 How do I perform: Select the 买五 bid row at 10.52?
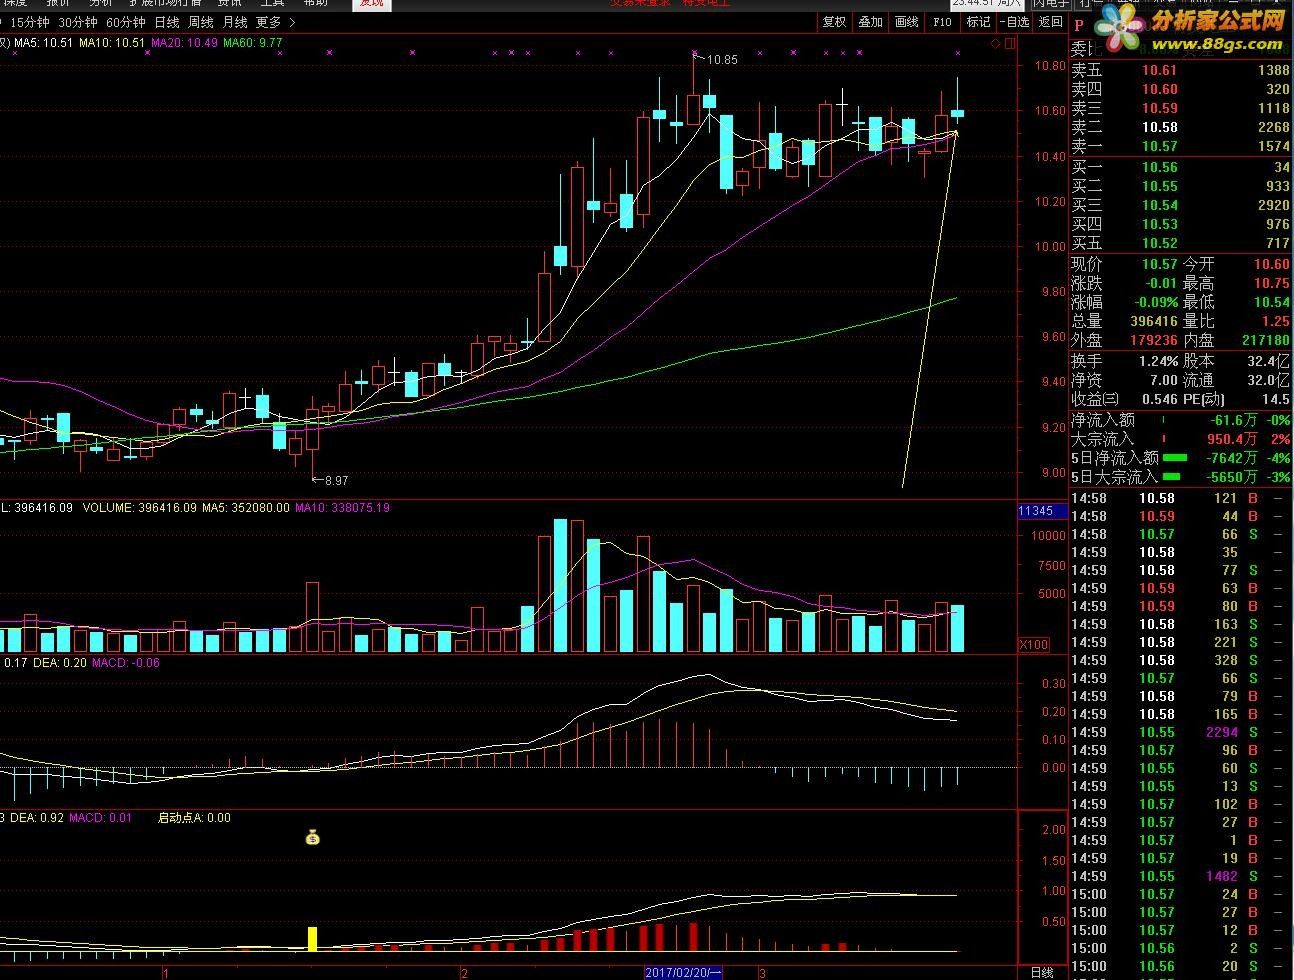[x=1181, y=243]
